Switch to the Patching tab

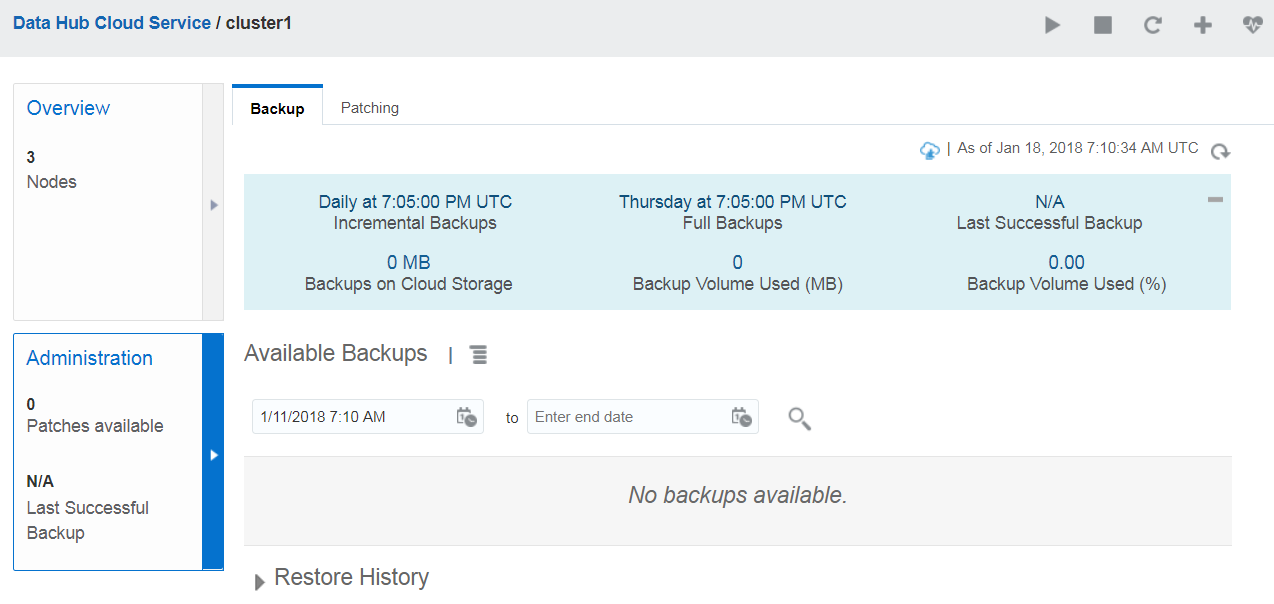click(370, 108)
